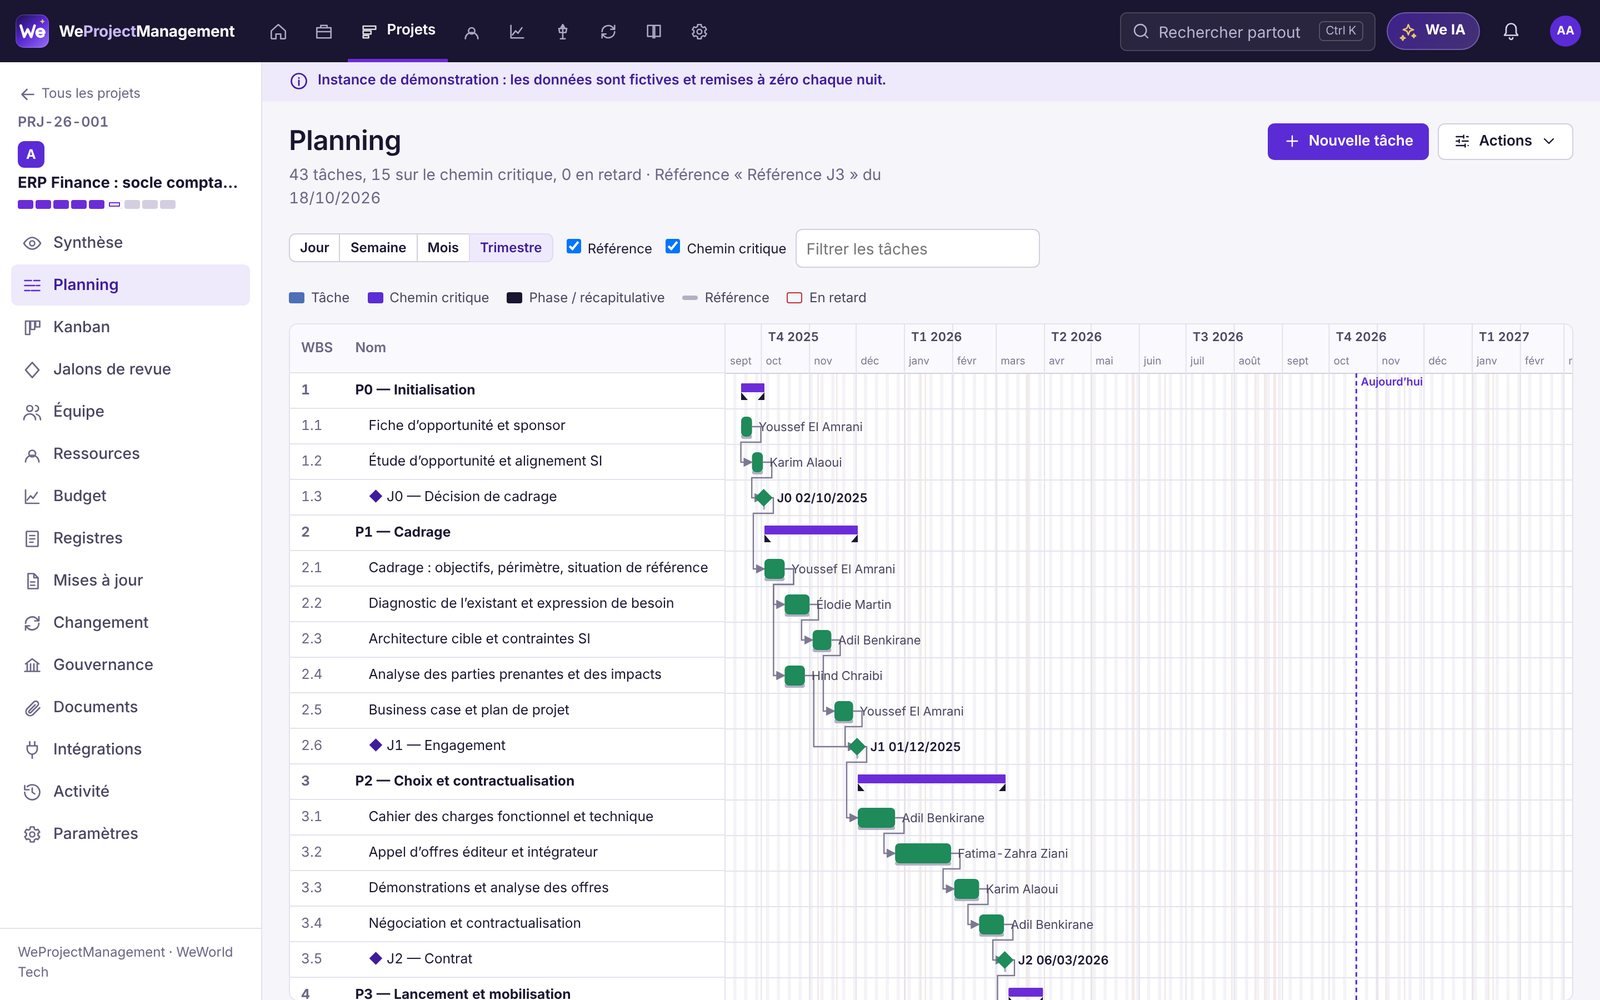Viewport: 1600px width, 1000px height.
Task: Open Paramètres in the sidebar
Action: point(130,834)
